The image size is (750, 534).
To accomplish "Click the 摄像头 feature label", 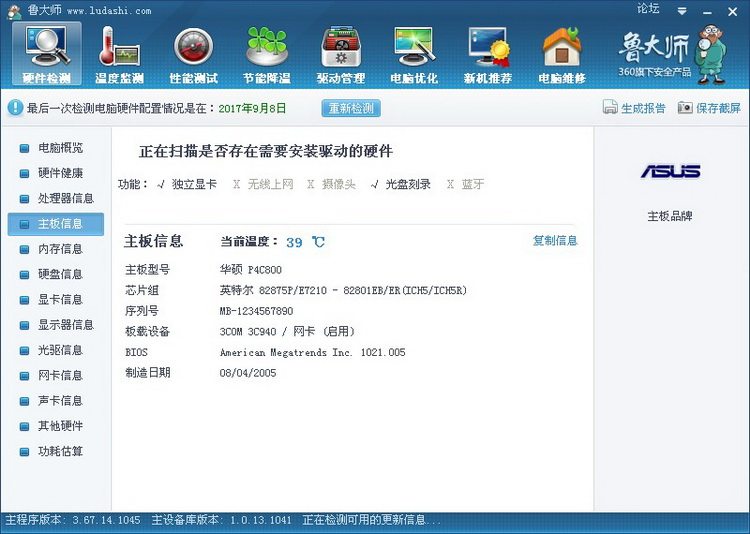I will tap(339, 184).
